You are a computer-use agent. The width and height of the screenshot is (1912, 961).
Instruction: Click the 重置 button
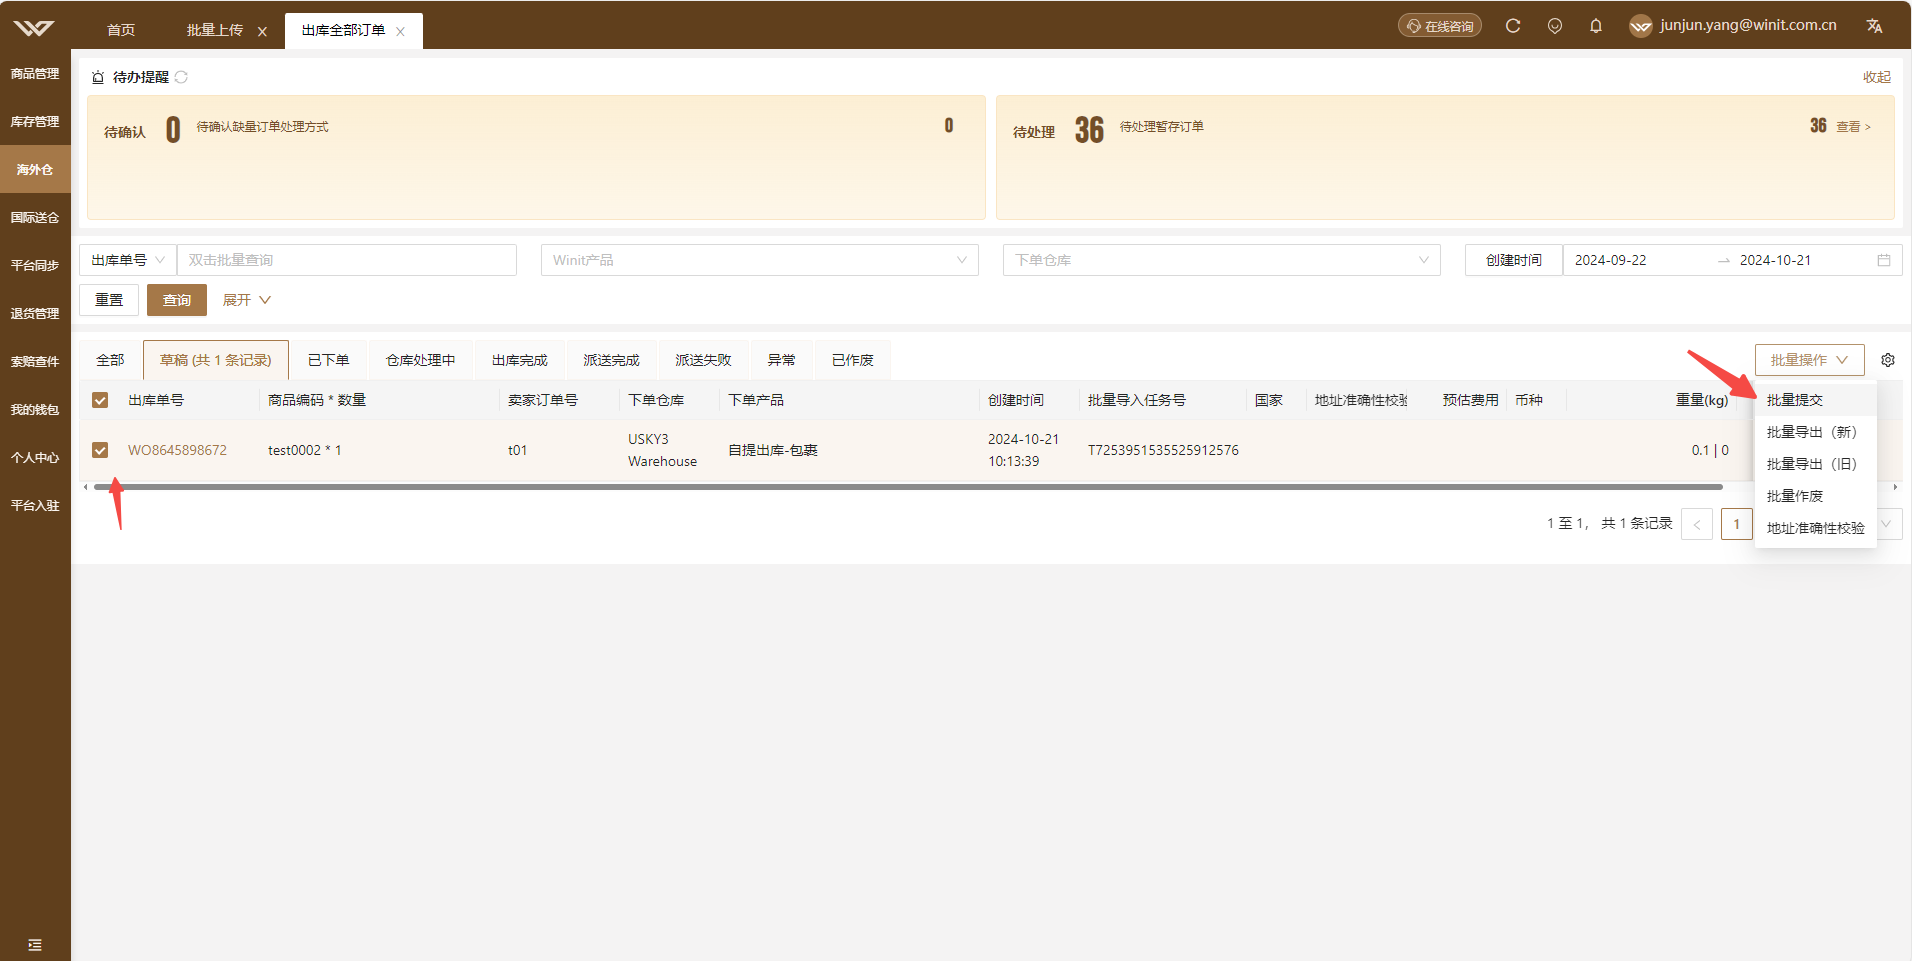point(109,300)
